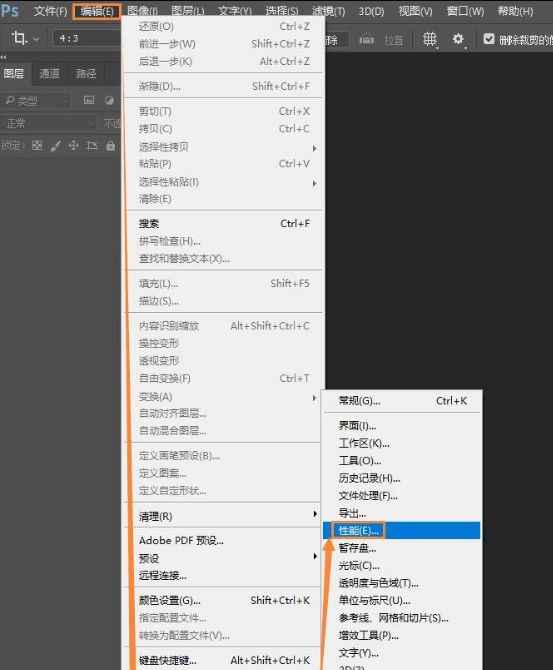553x670 pixels.
Task: Open the 窗口(W) menu
Action: pos(465,11)
